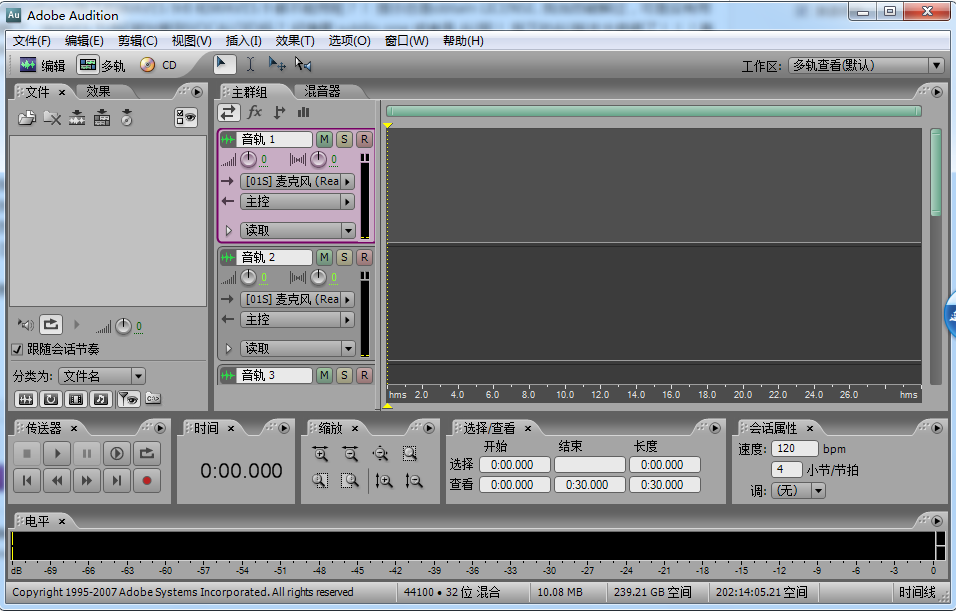This screenshot has width=956, height=614.
Task: Solo track 音轨 1
Action: tap(344, 139)
